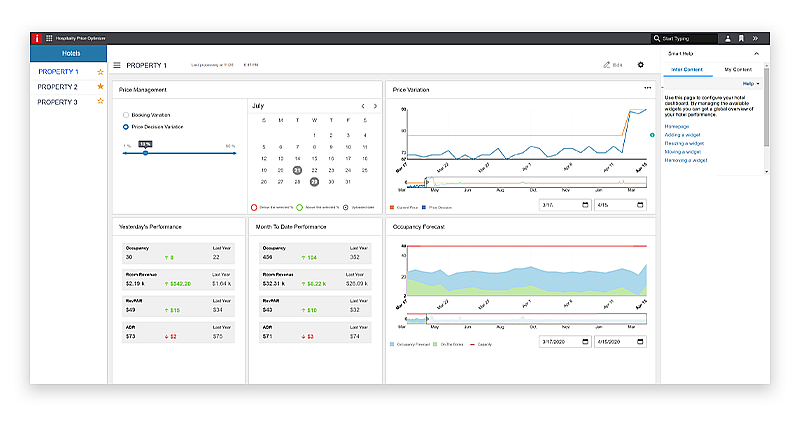Switch to Infor Content tab

coord(687,69)
